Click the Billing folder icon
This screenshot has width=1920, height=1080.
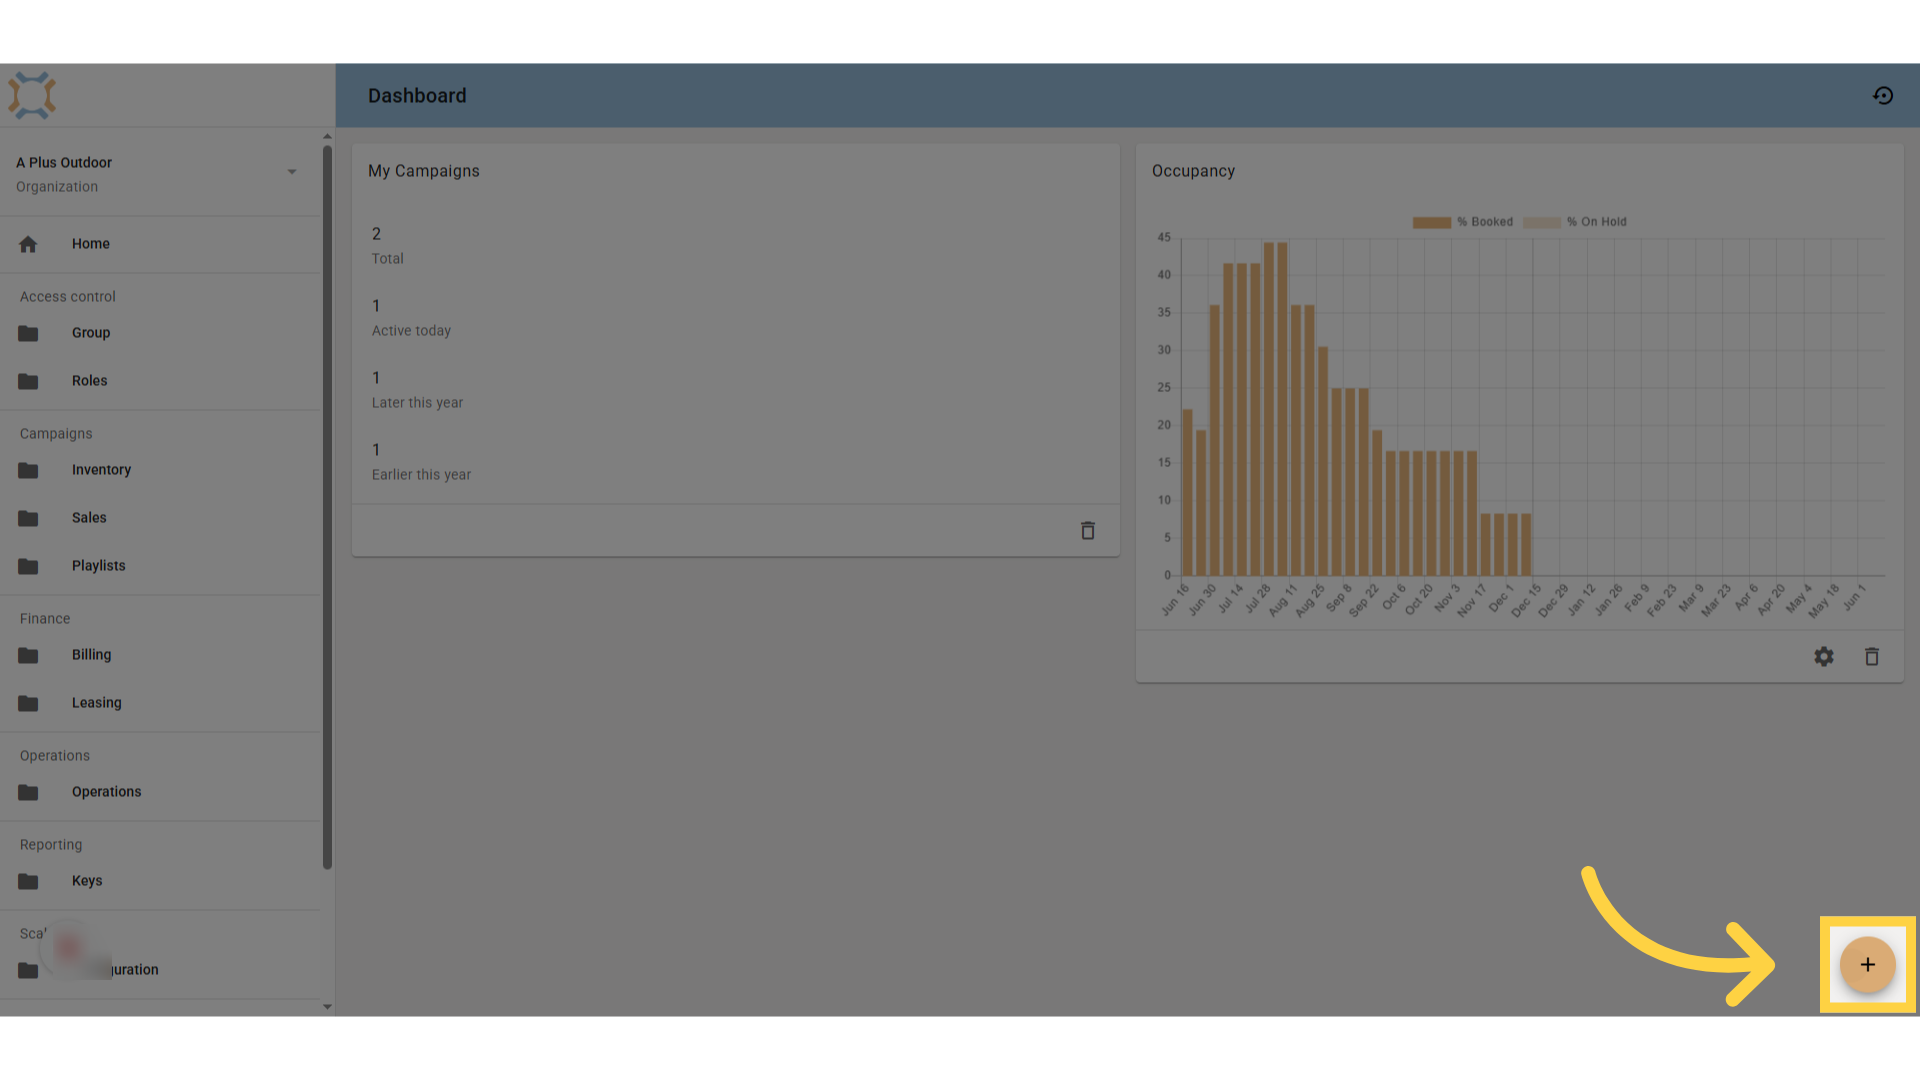(28, 655)
